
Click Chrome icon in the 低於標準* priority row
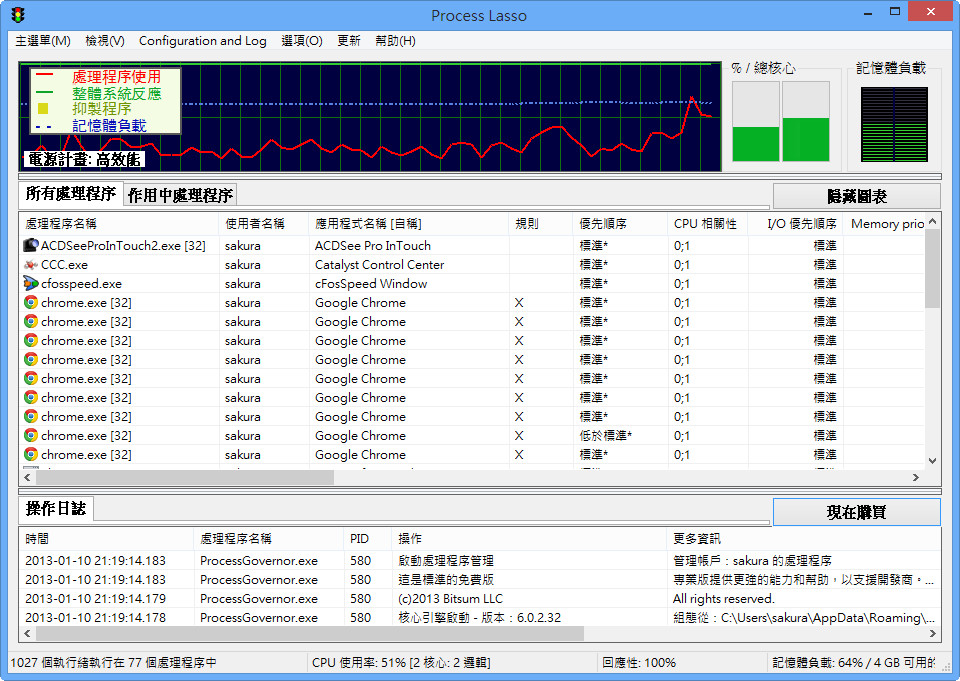(x=31, y=435)
